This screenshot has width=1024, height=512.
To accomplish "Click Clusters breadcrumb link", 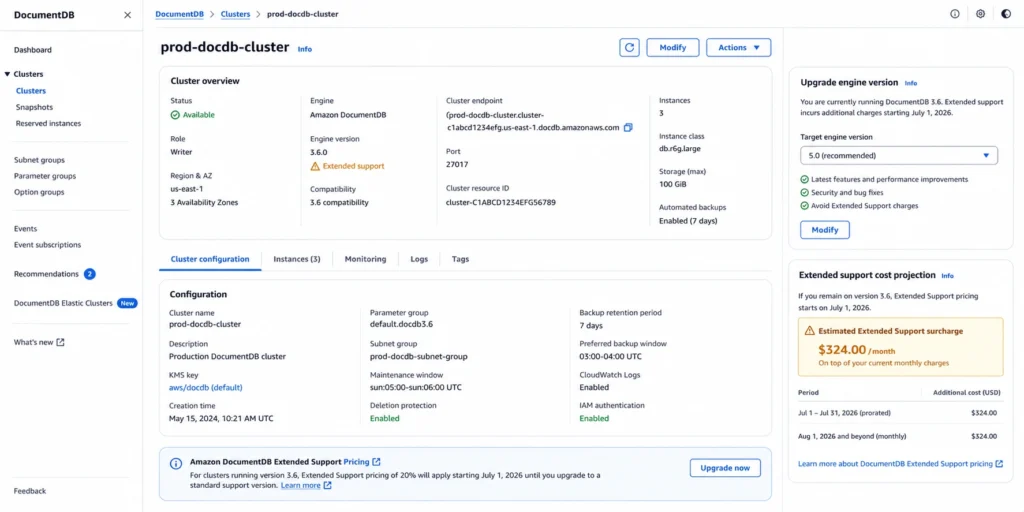I will coord(235,14).
